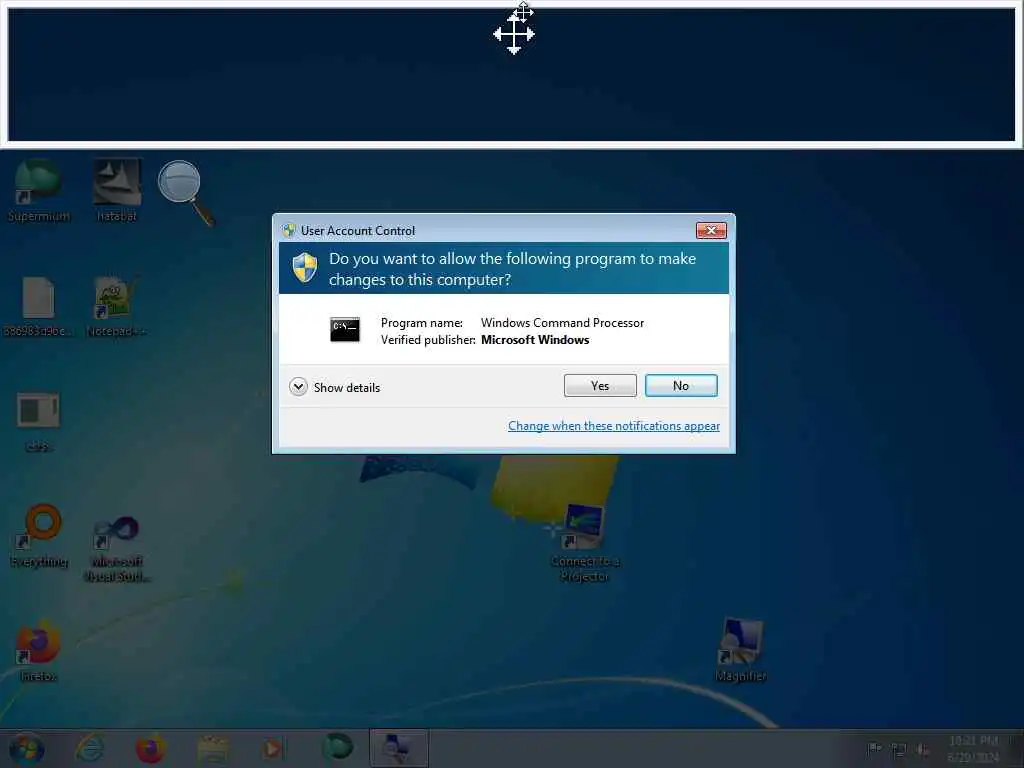The image size is (1024, 768).
Task: Select the desktop image icon beside Supermium
Action: (117, 191)
